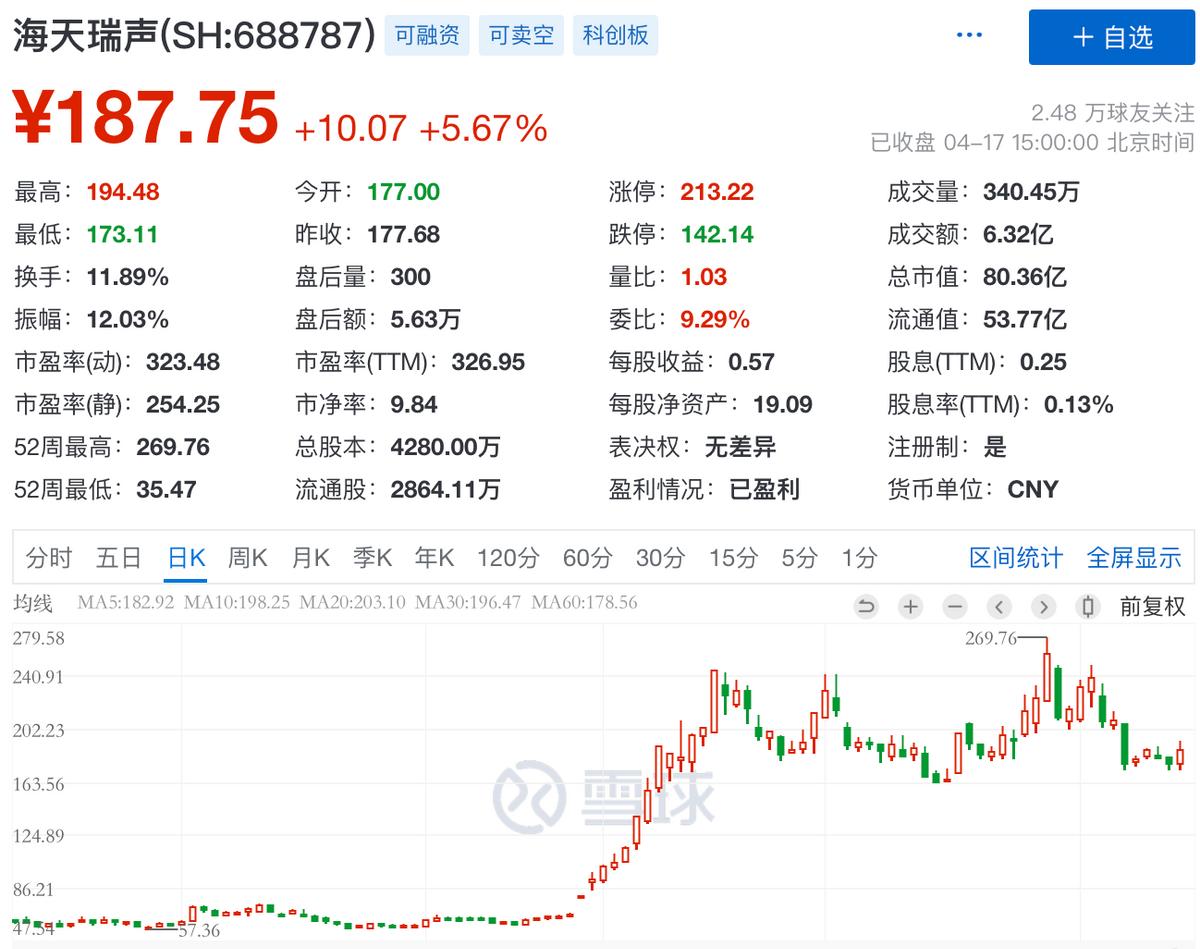Click the 可融资 margin trading tag
Image resolution: width=1200 pixels, height=949 pixels.
pos(427,35)
